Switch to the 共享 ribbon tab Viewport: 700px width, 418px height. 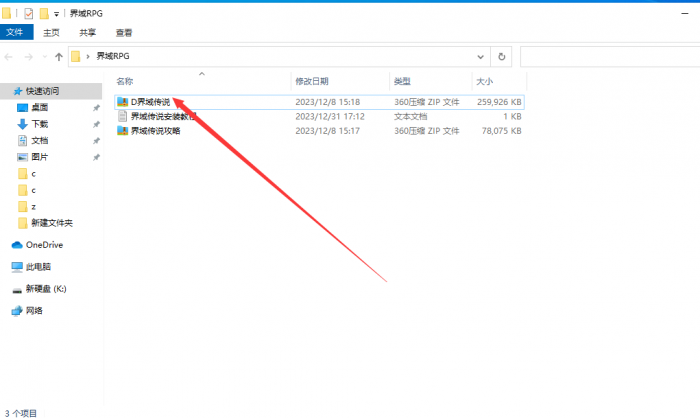(x=88, y=32)
